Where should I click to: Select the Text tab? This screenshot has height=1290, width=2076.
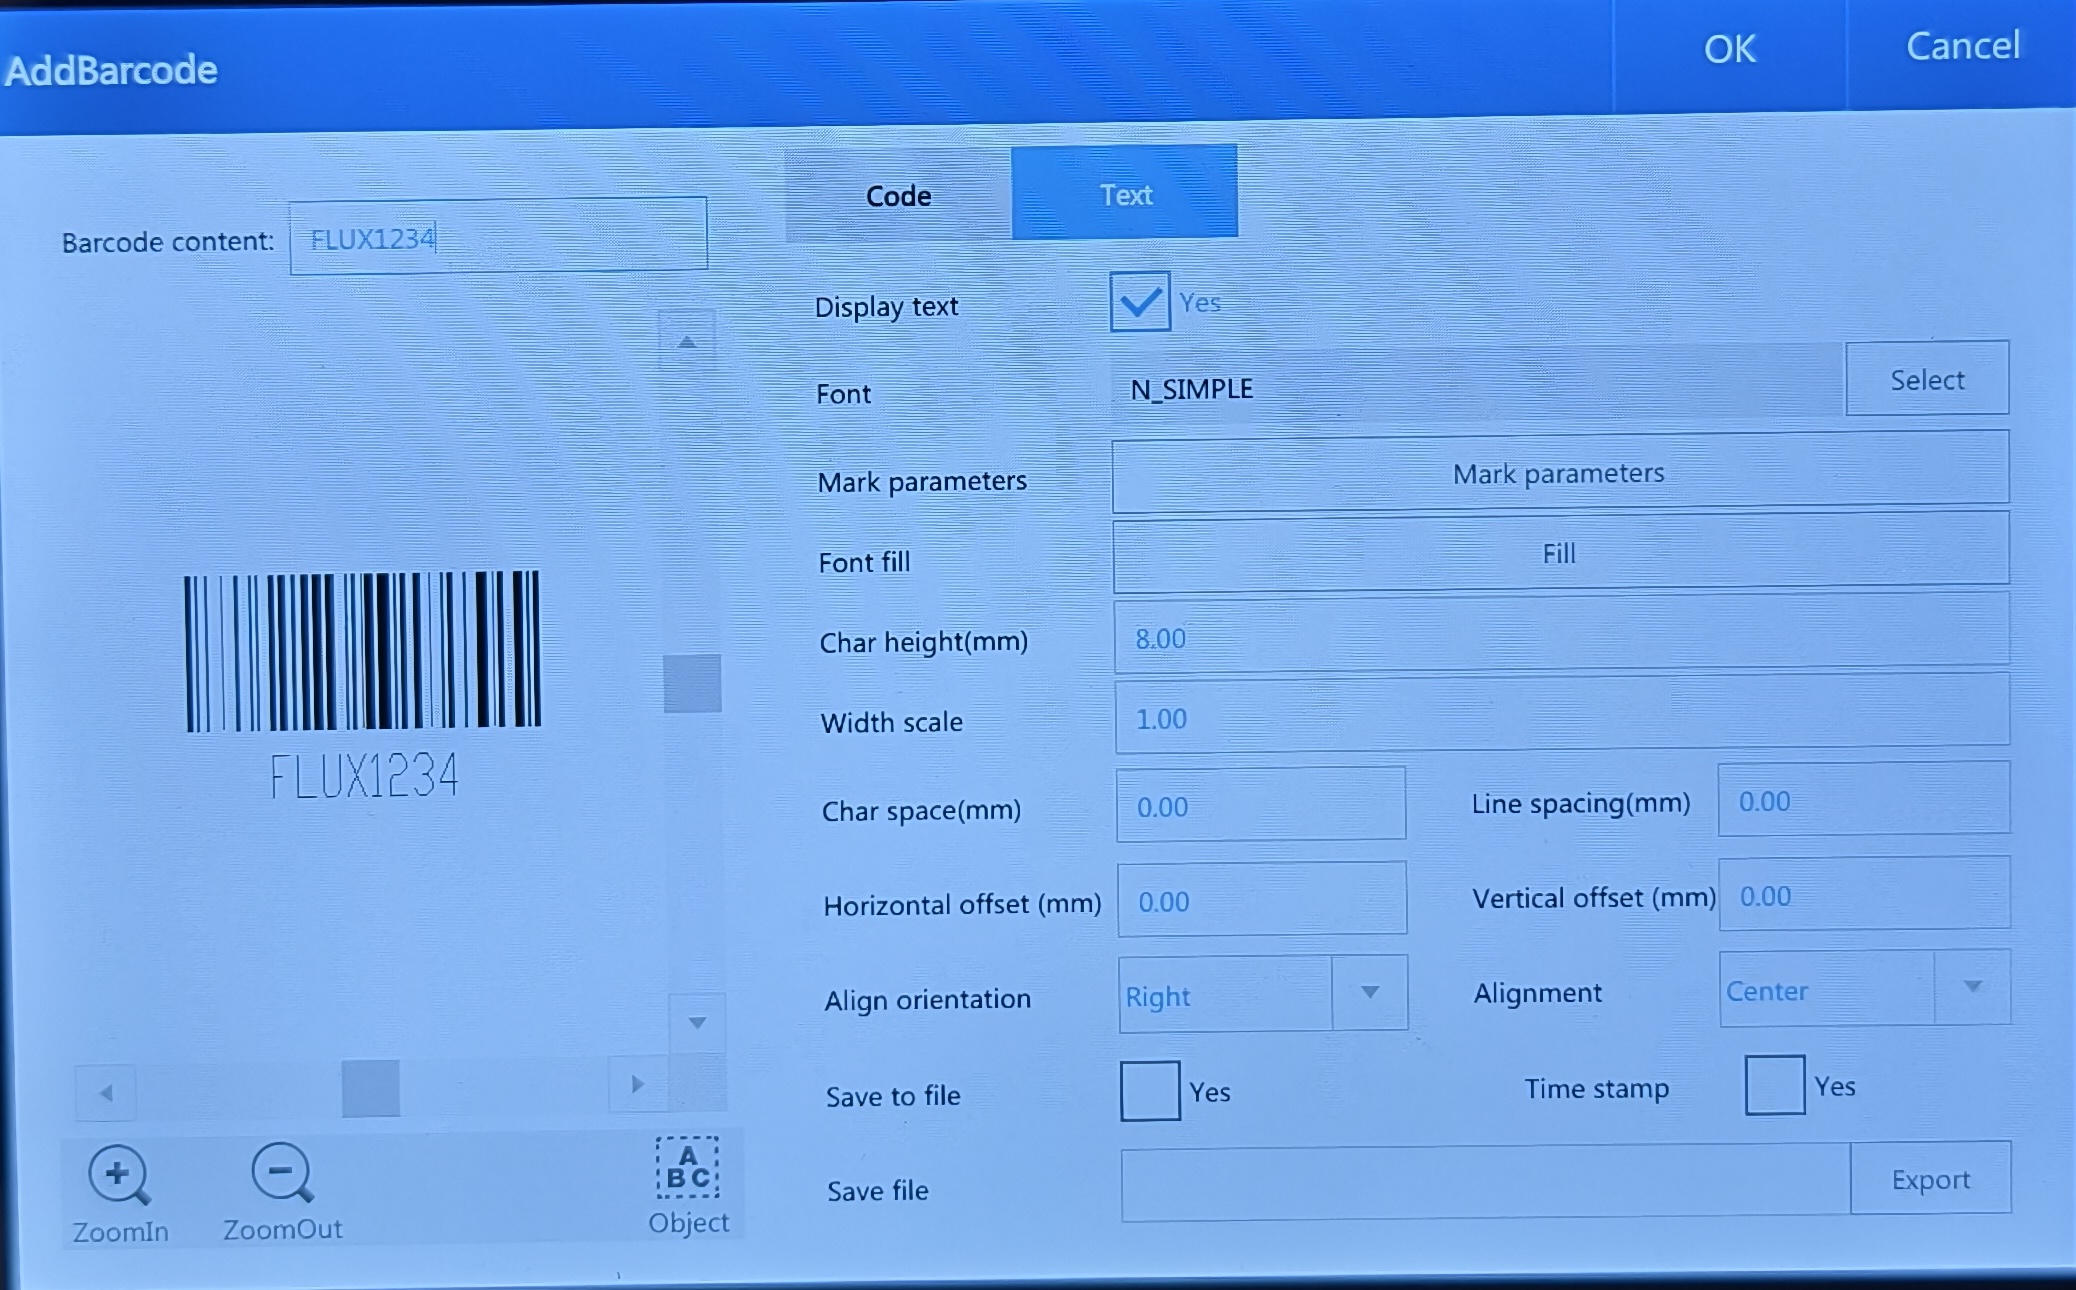pyautogui.click(x=1125, y=193)
